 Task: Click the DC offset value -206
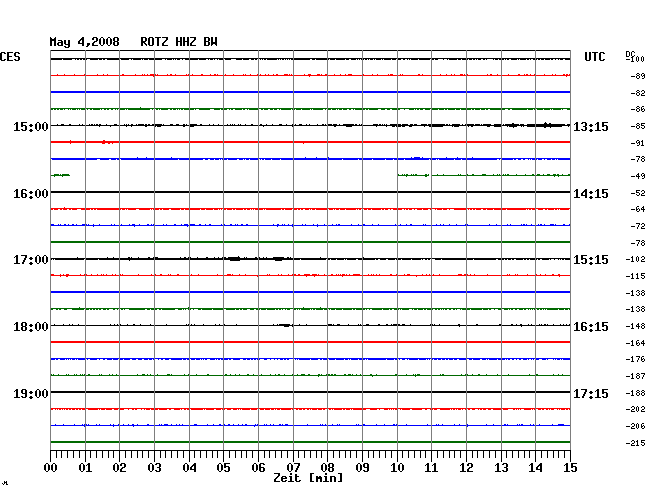pyautogui.click(x=635, y=426)
